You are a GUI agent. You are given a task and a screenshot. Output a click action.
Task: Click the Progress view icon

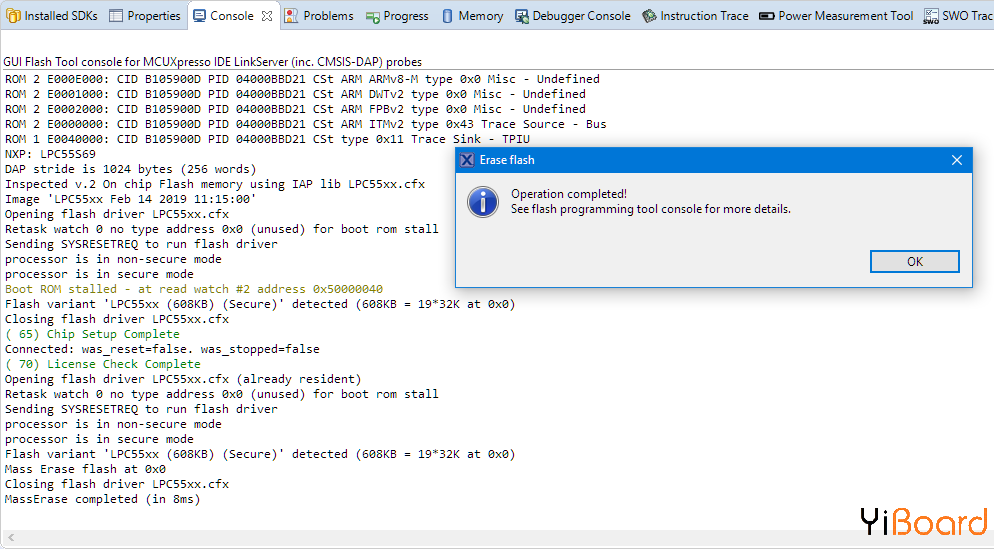click(x=373, y=16)
